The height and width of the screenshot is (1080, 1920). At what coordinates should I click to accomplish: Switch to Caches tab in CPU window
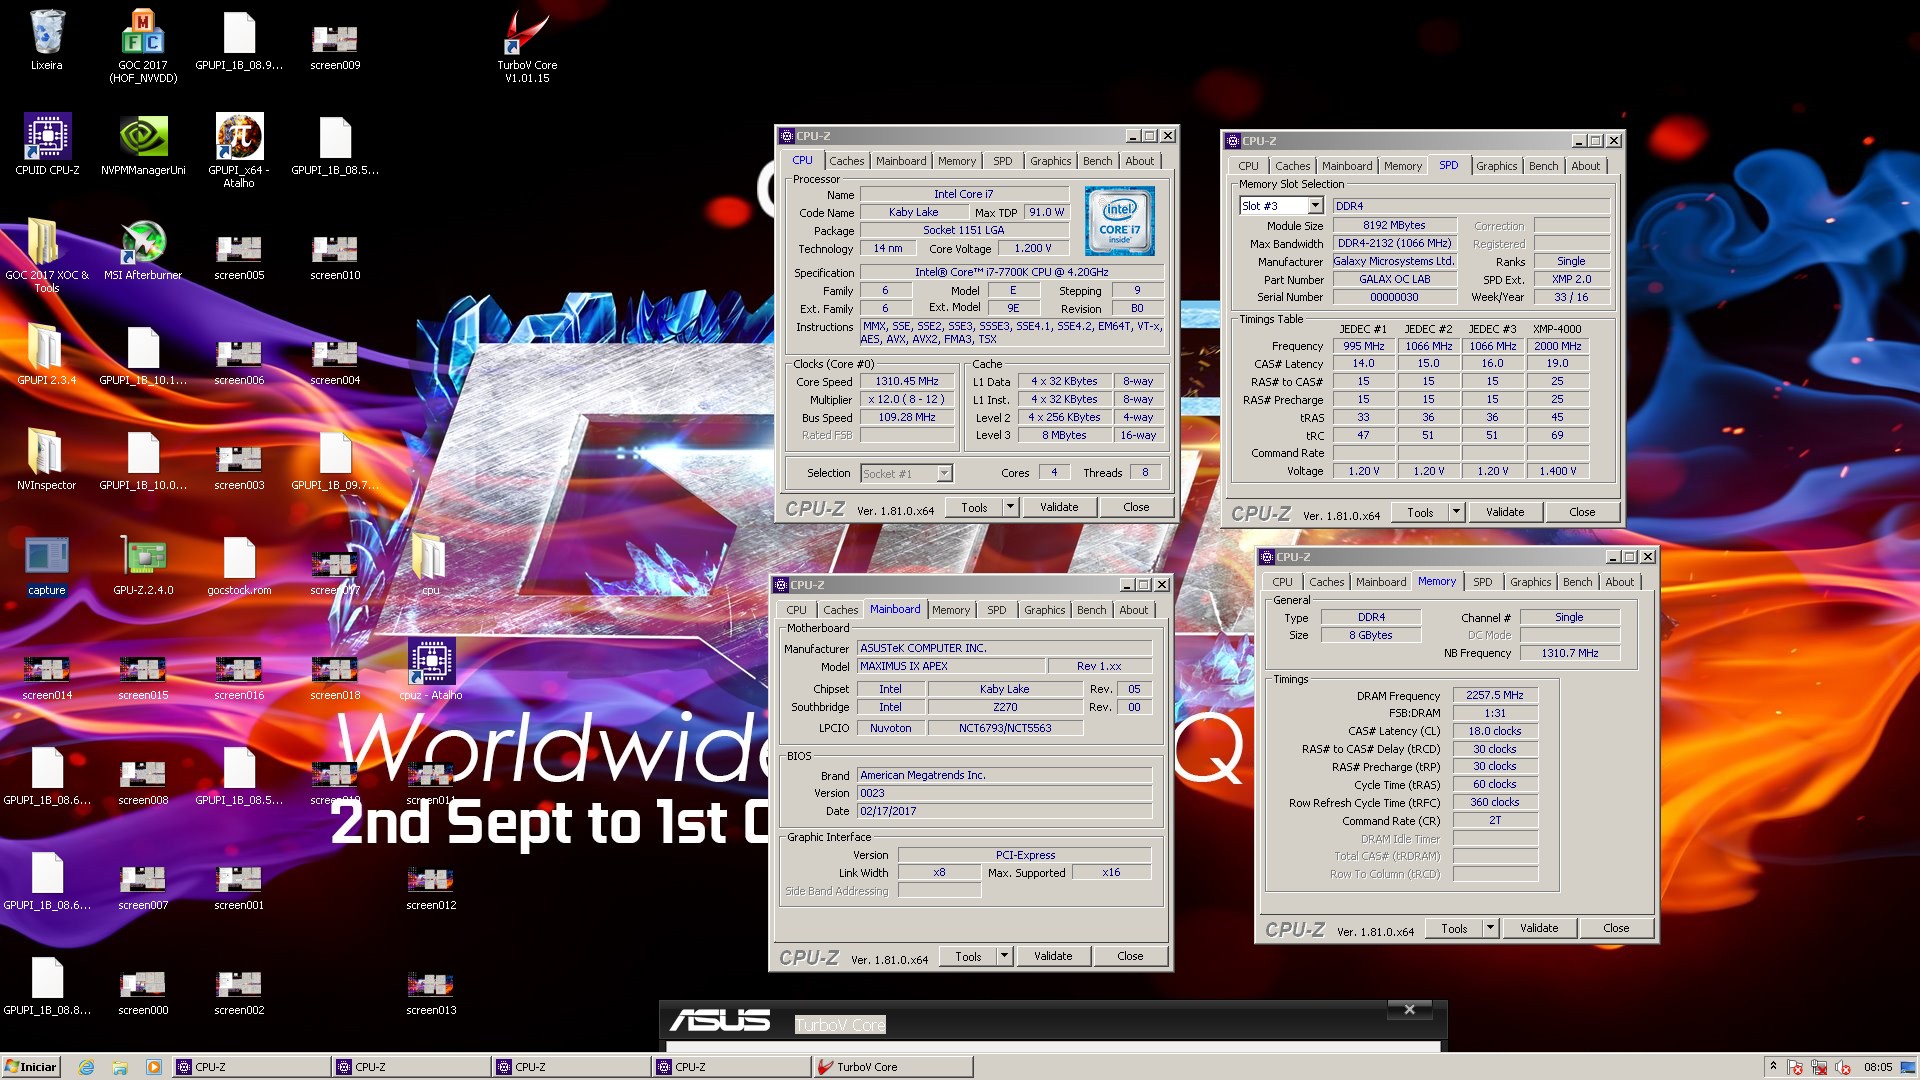click(846, 161)
